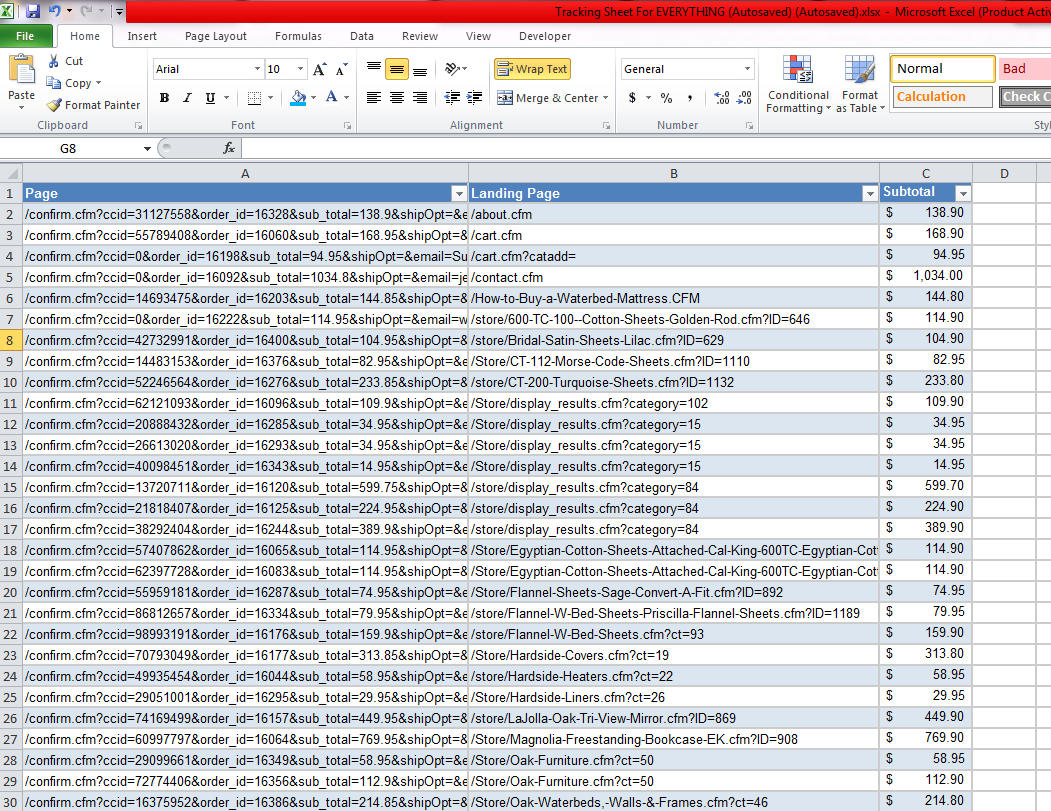The width and height of the screenshot is (1051, 811).
Task: Click the Insert Function fx icon
Action: click(x=228, y=148)
